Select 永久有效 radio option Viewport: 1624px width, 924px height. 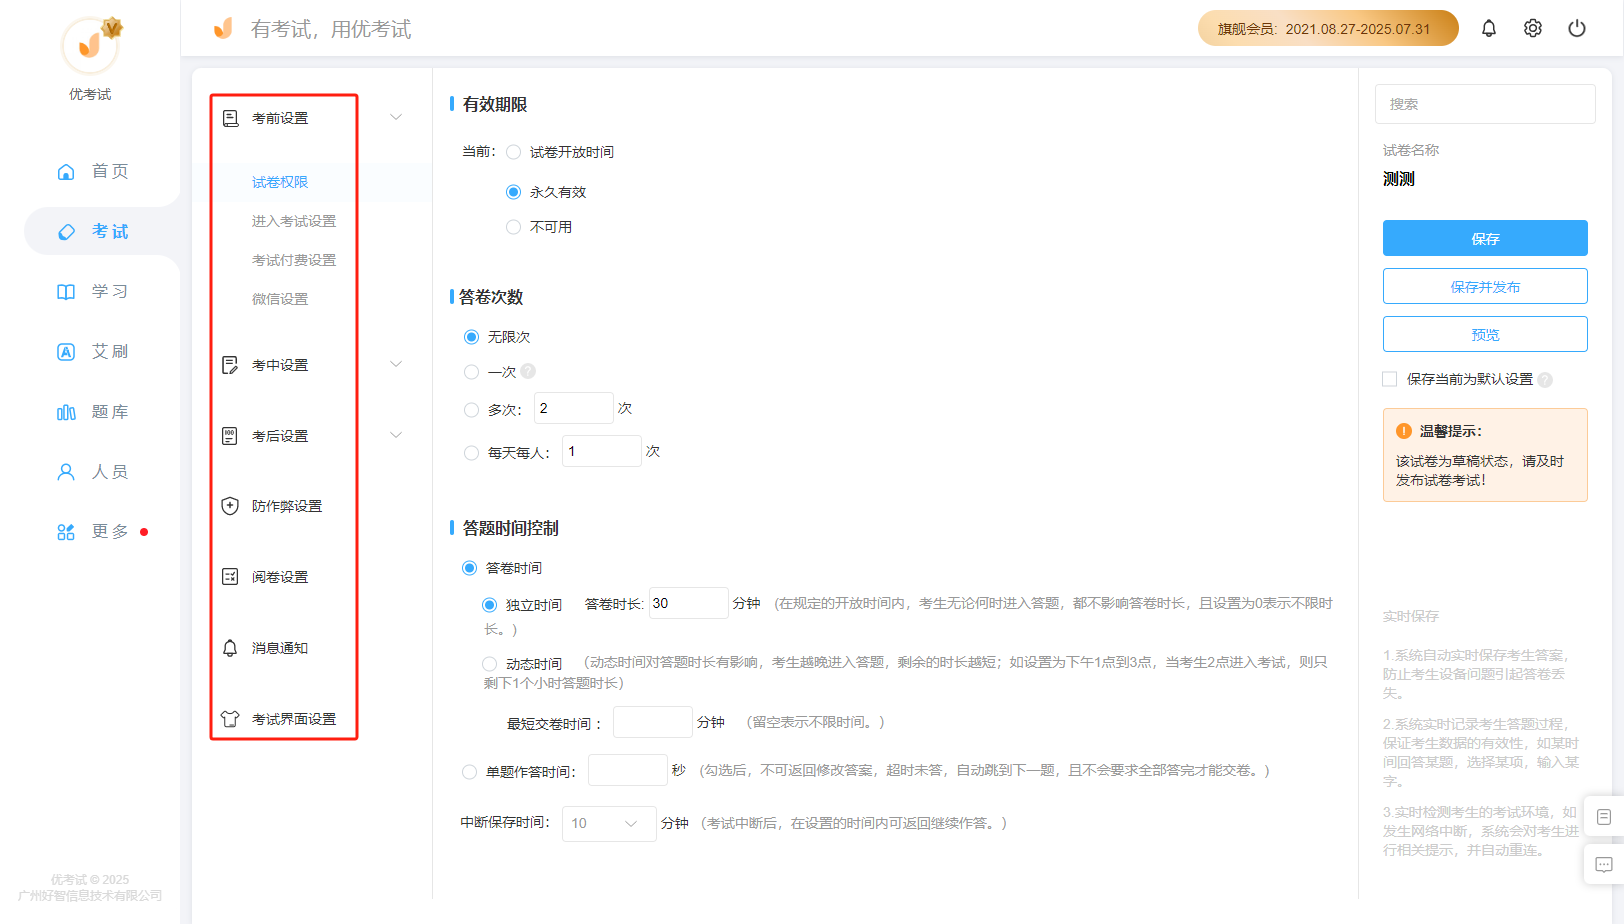point(513,192)
